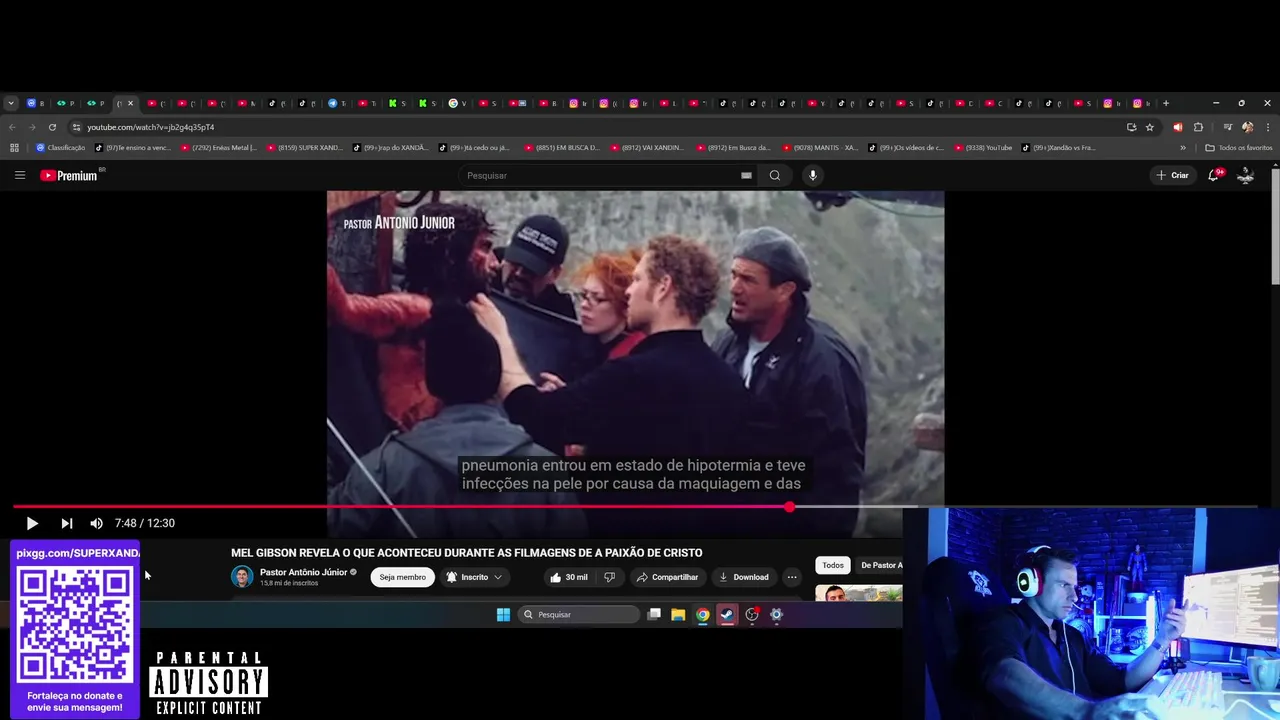
Task: Click the red progress bar scrubber handle
Action: point(790,507)
